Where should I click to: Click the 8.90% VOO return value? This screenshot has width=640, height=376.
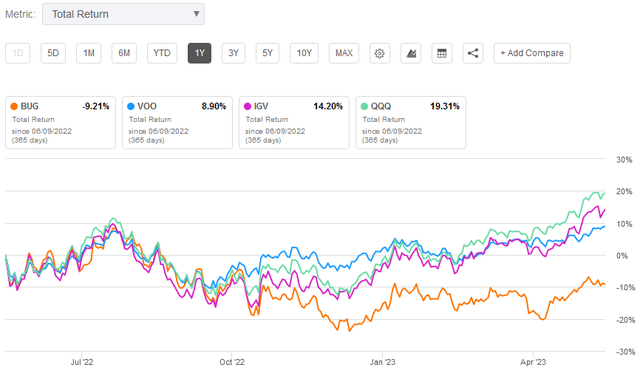tap(214, 107)
